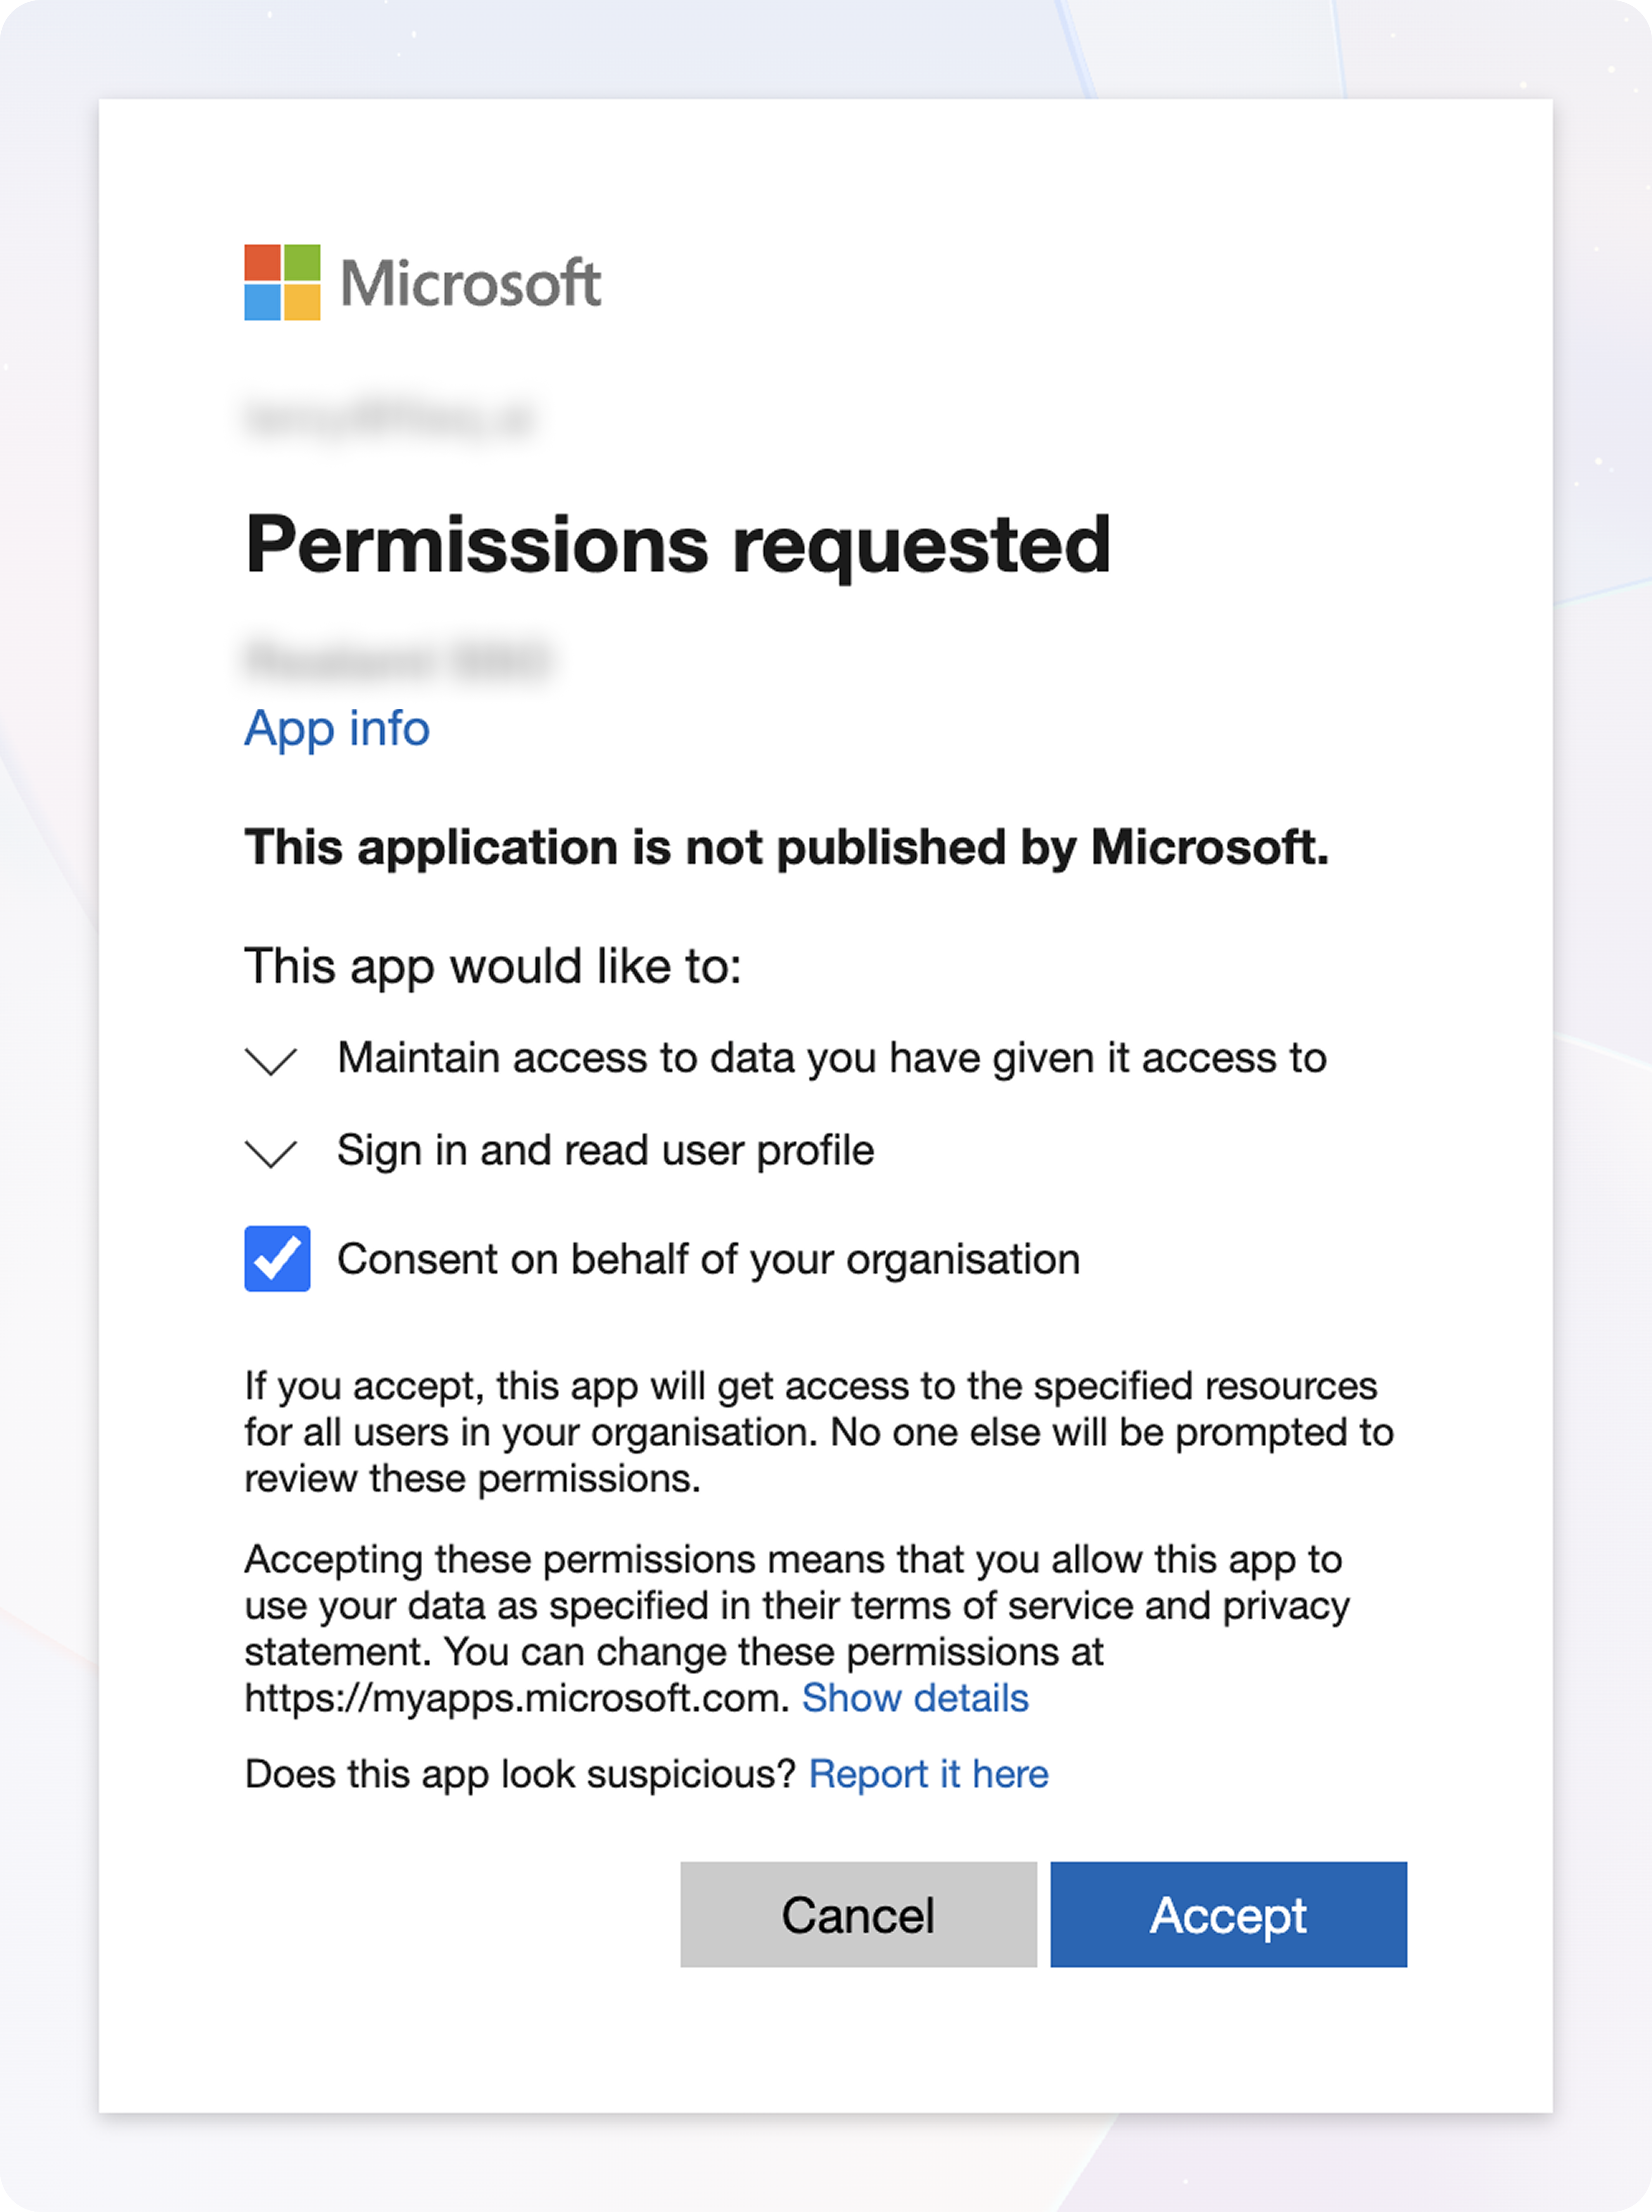Screen dimensions: 1652x2212
Task: Click the blurred application name
Action: [x=397, y=660]
